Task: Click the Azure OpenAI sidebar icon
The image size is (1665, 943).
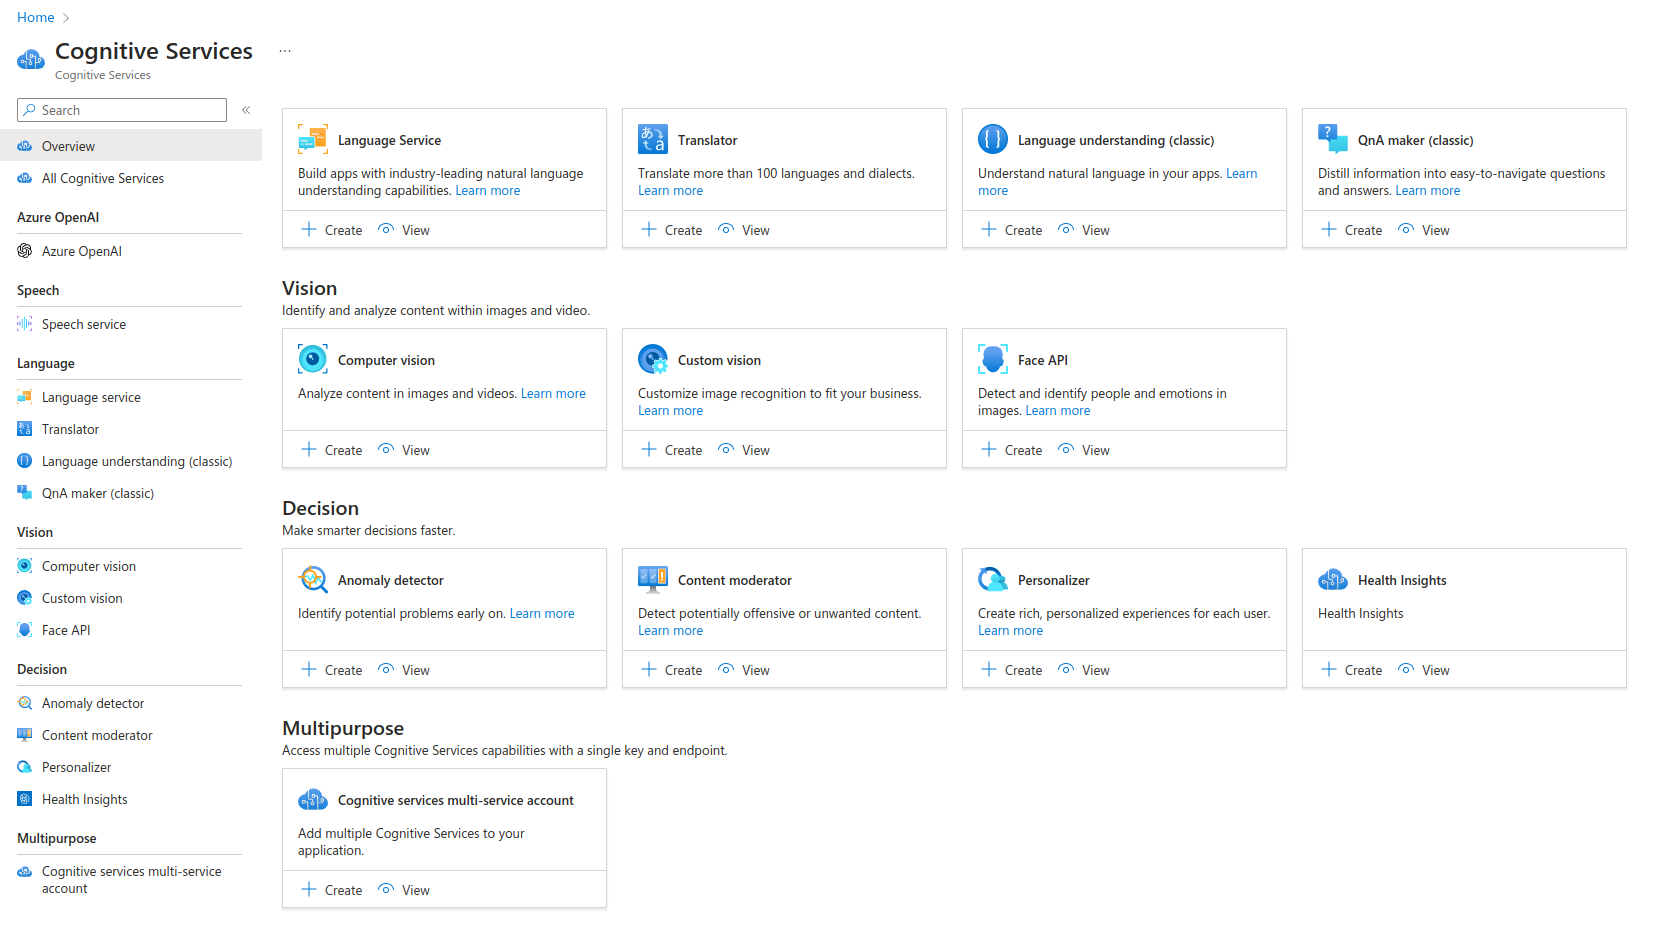Action: tap(25, 251)
